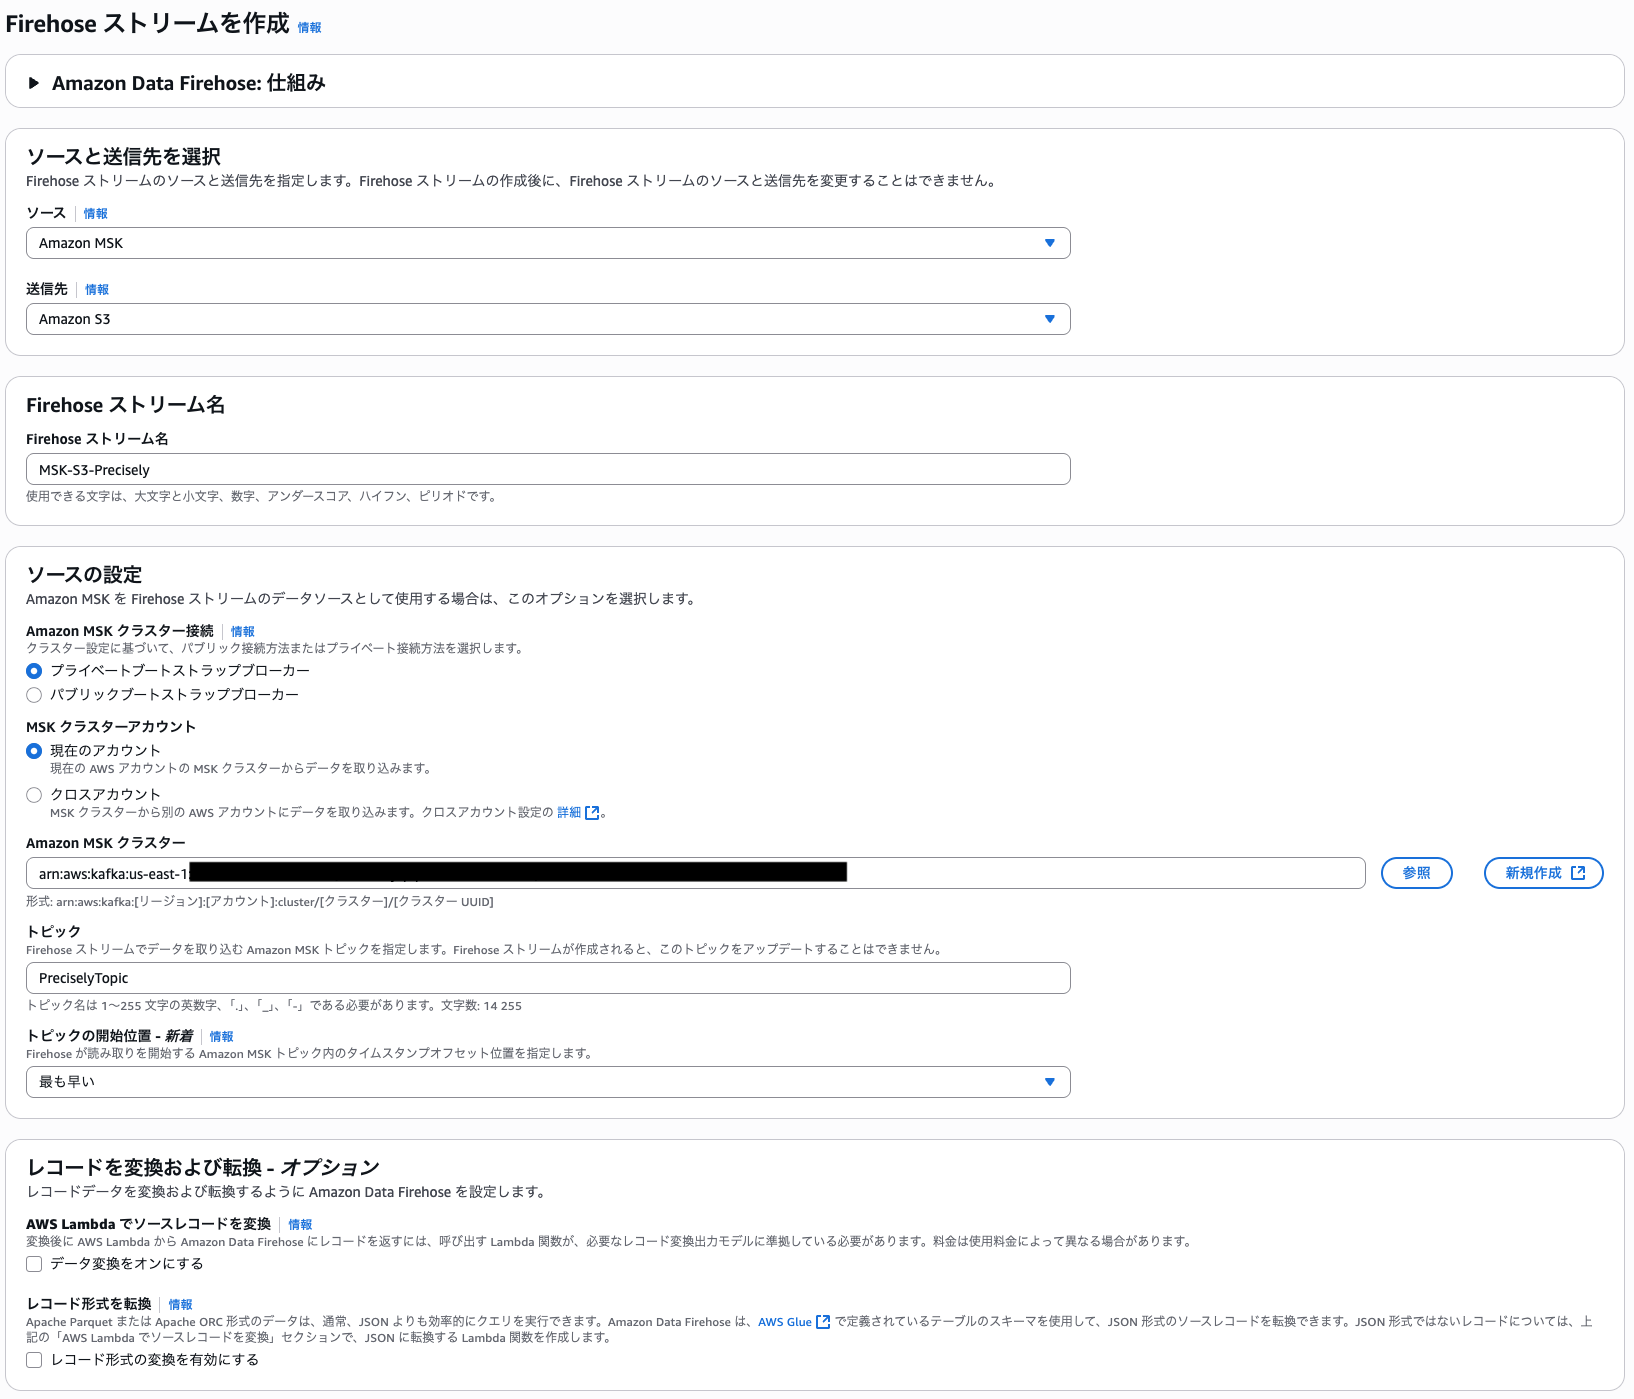Click the MSK クラスターアカウント label

coord(111,727)
